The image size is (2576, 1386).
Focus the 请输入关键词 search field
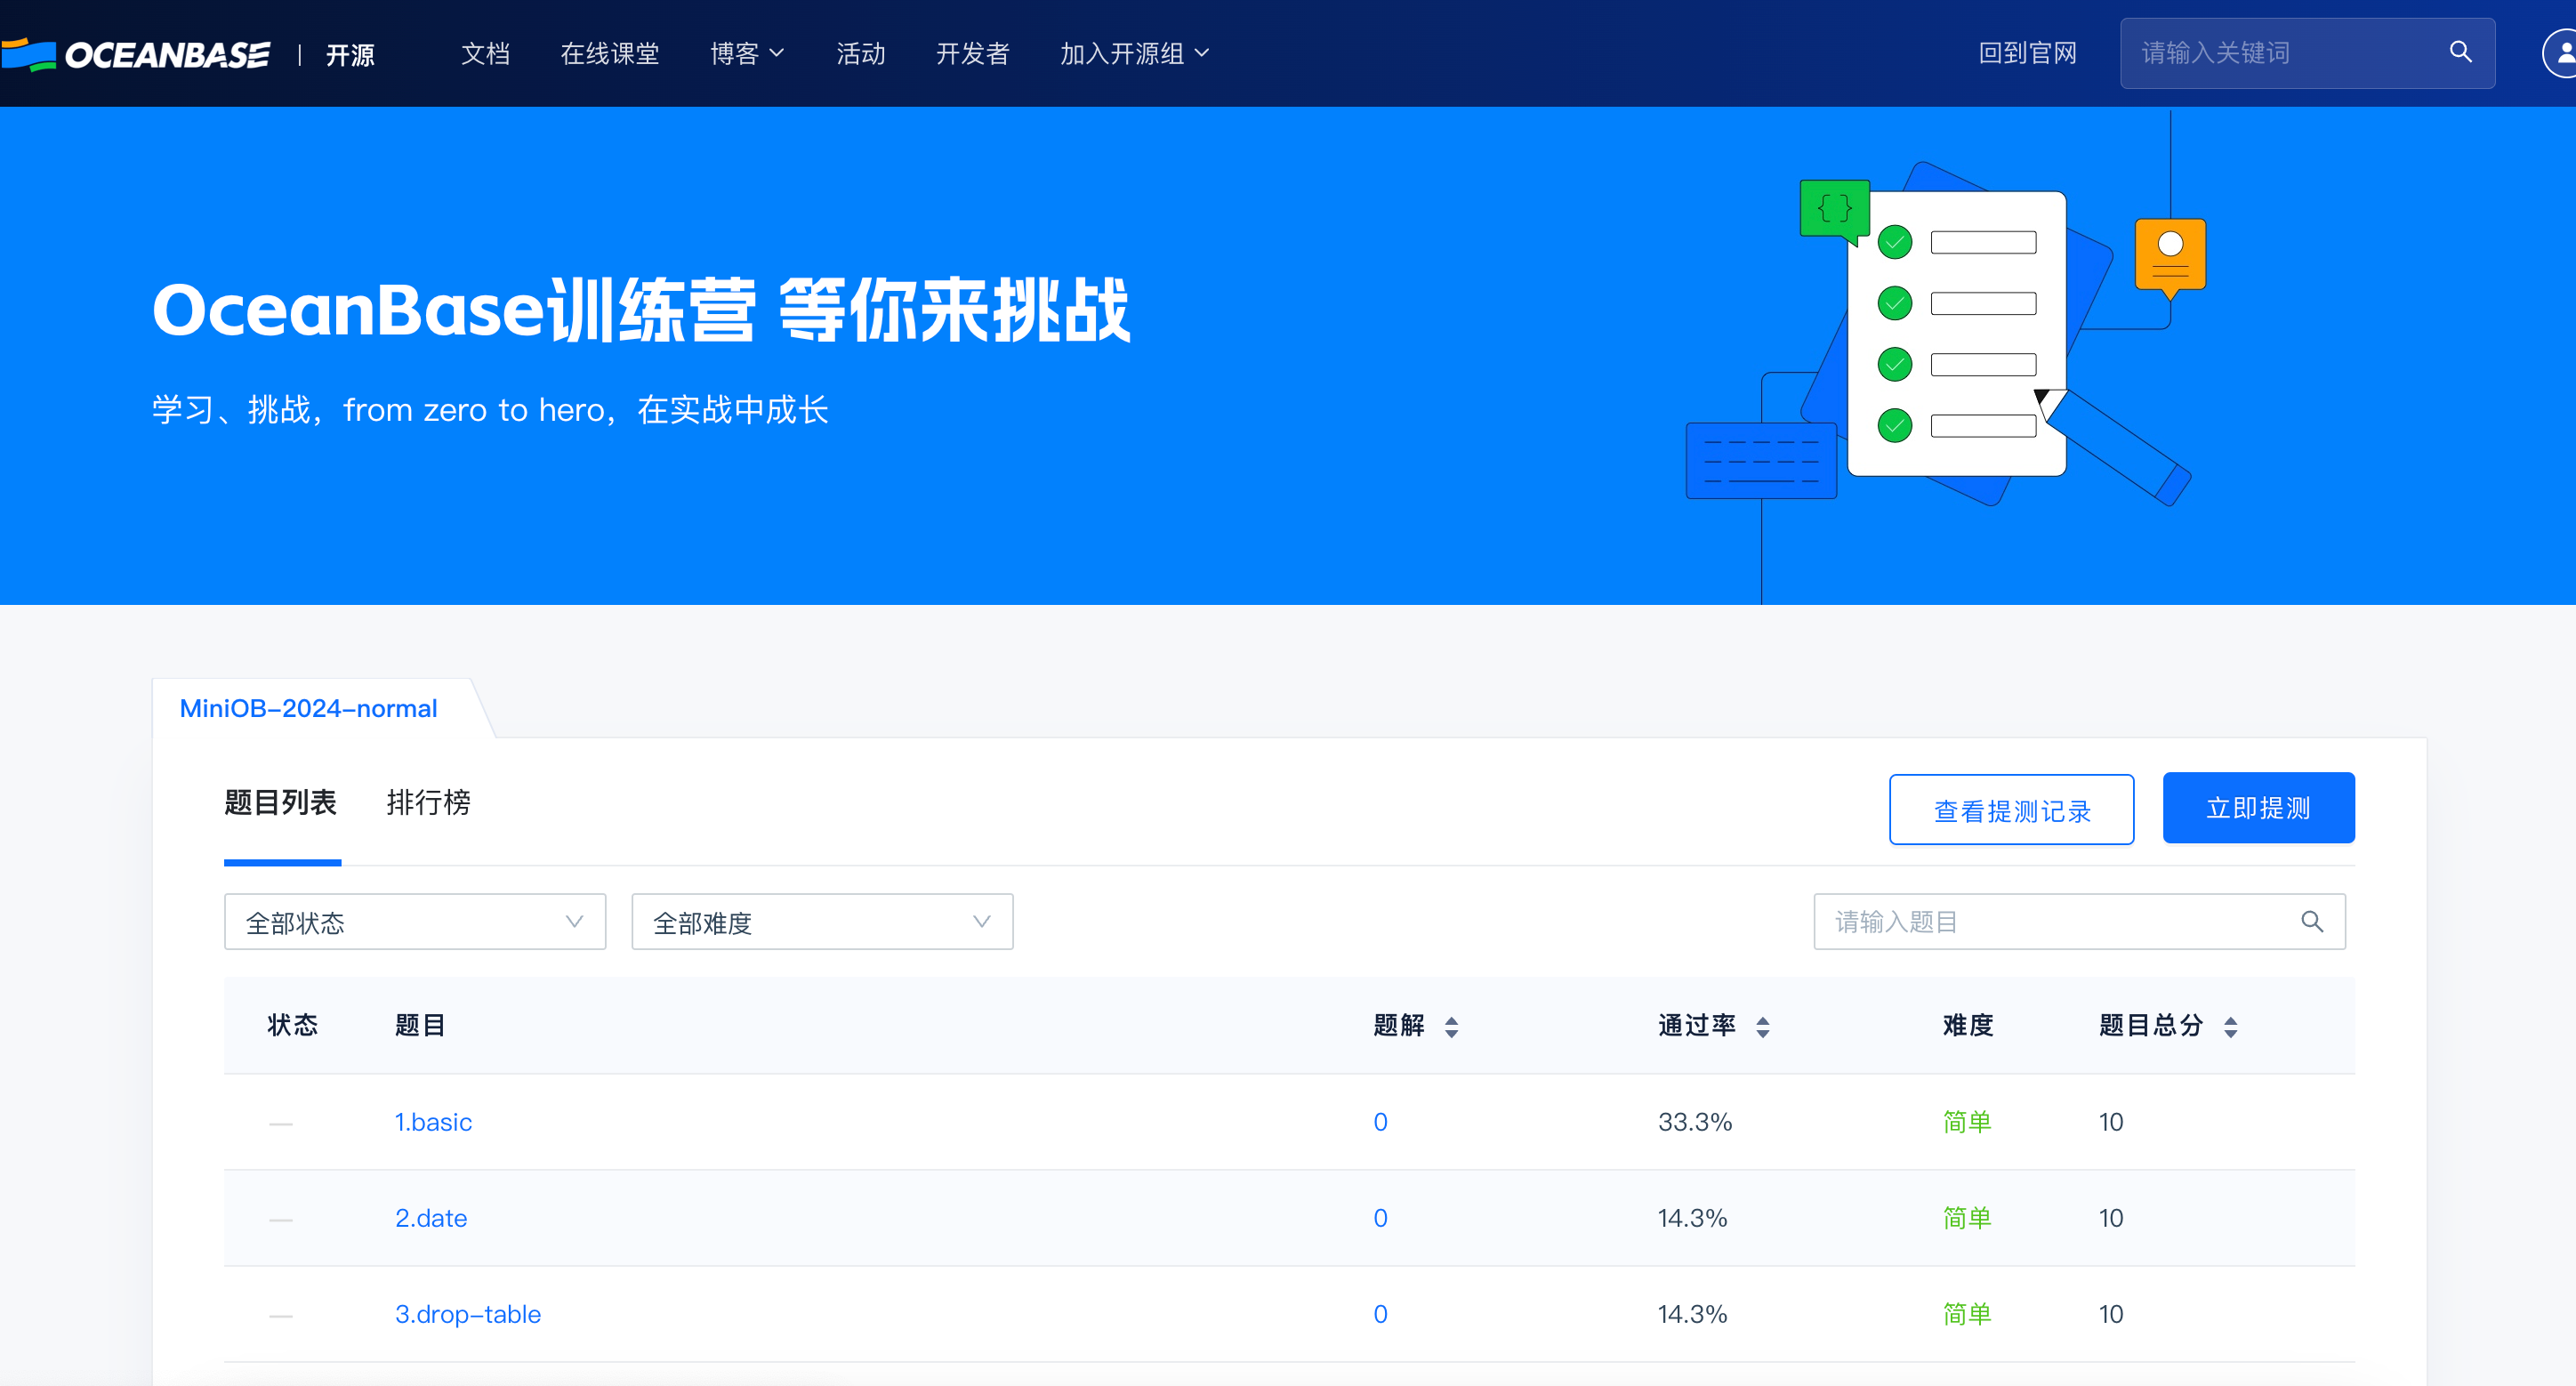coord(2307,53)
